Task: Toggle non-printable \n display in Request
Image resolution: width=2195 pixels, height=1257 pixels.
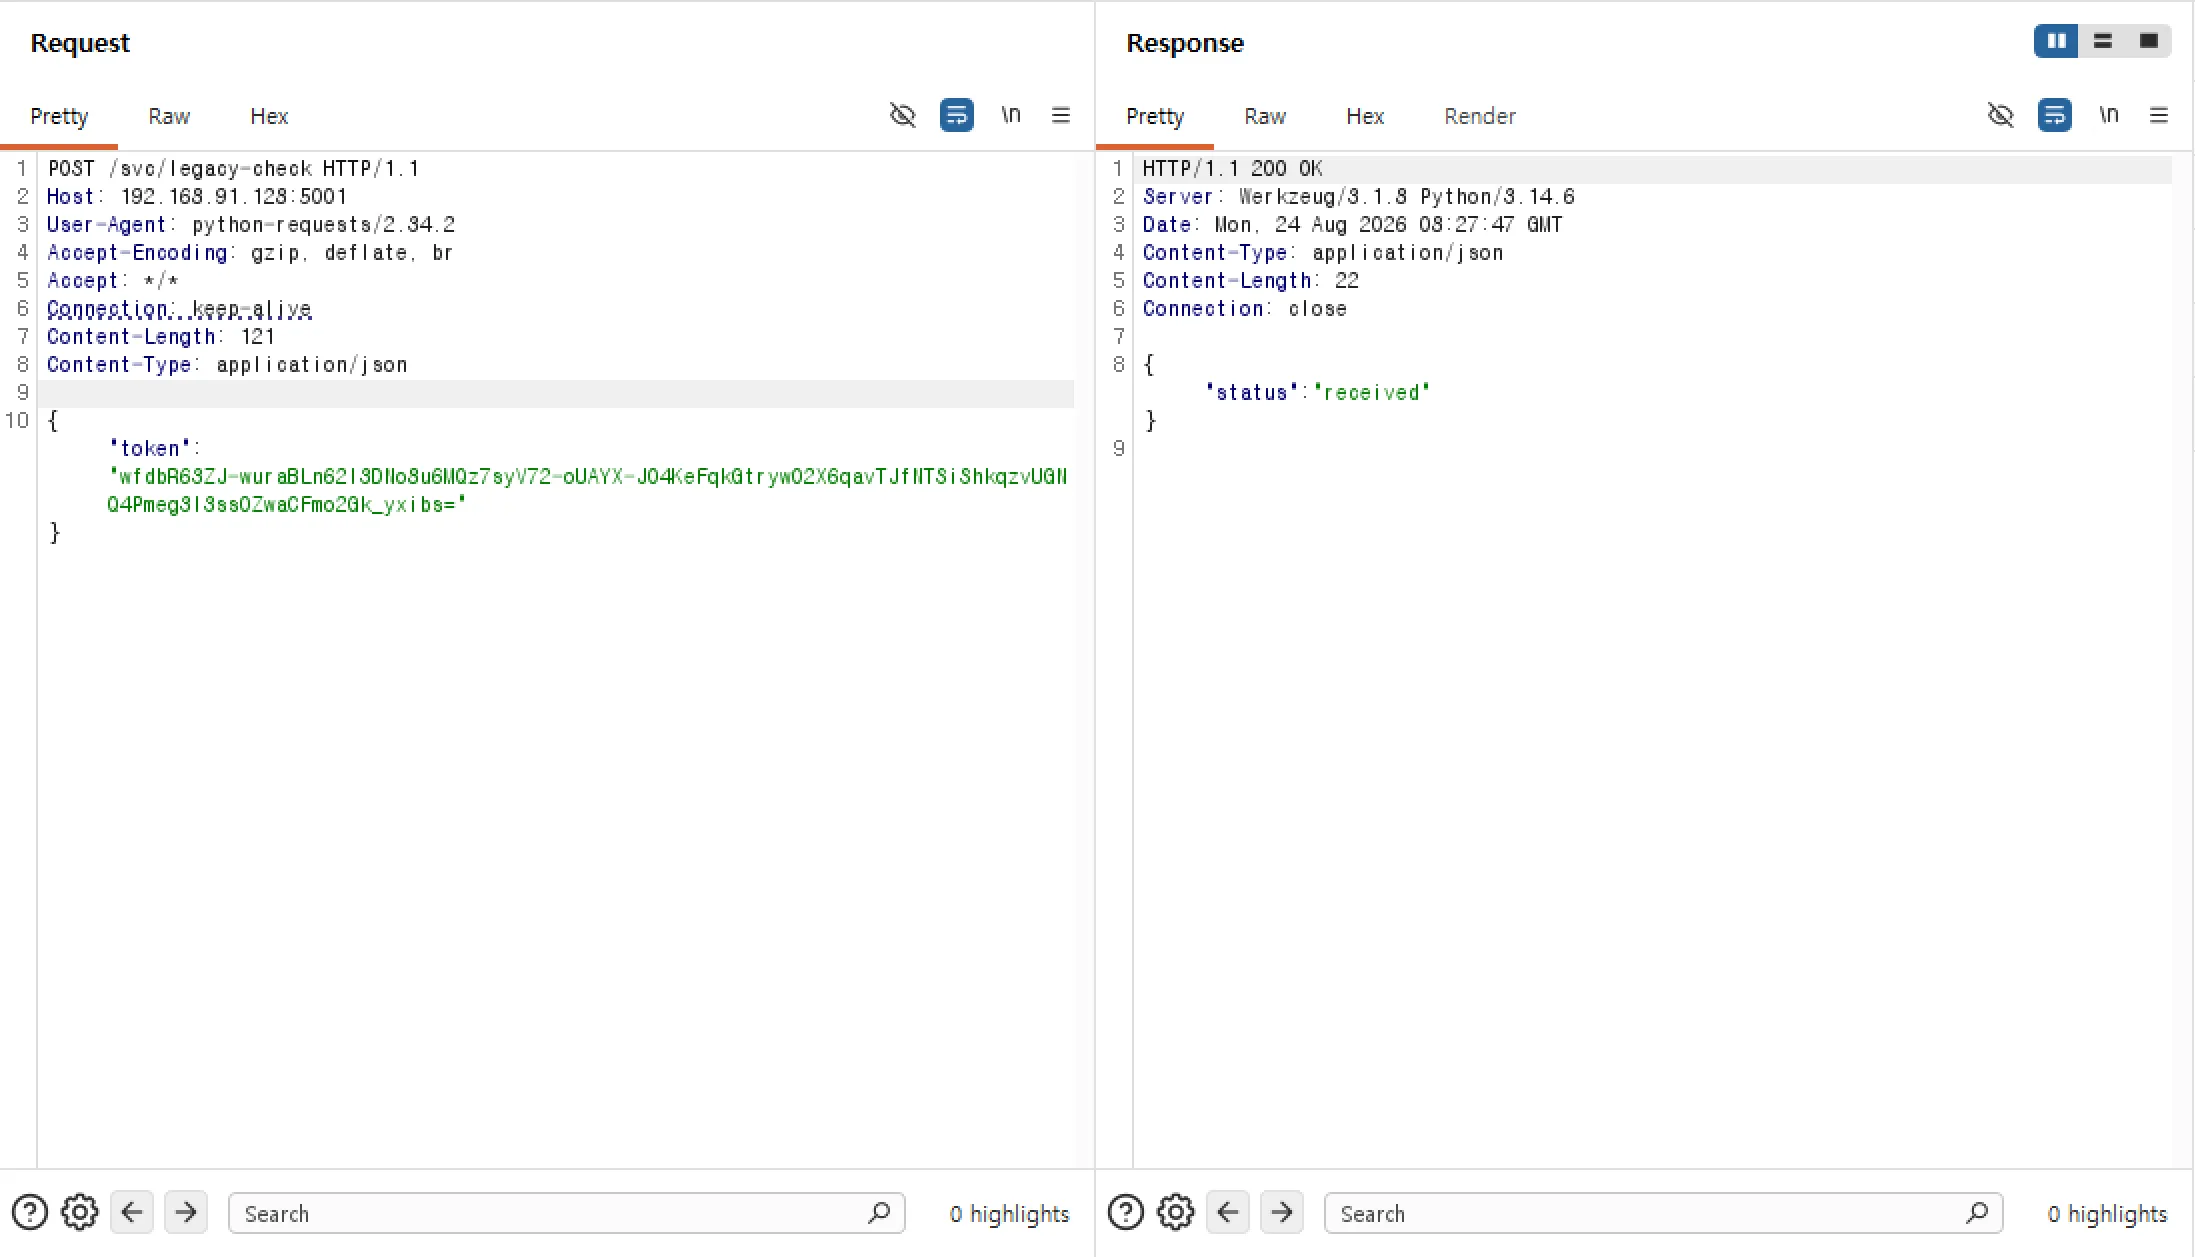Action: point(1011,115)
